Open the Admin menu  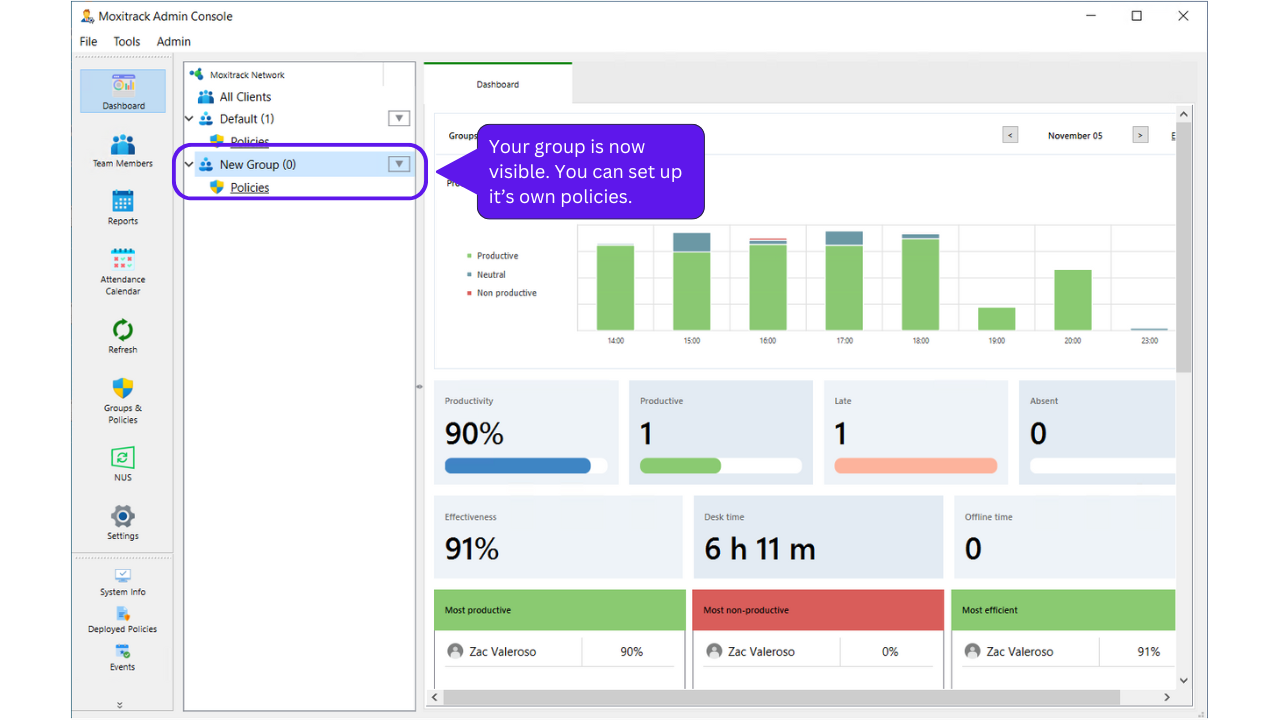tap(173, 41)
